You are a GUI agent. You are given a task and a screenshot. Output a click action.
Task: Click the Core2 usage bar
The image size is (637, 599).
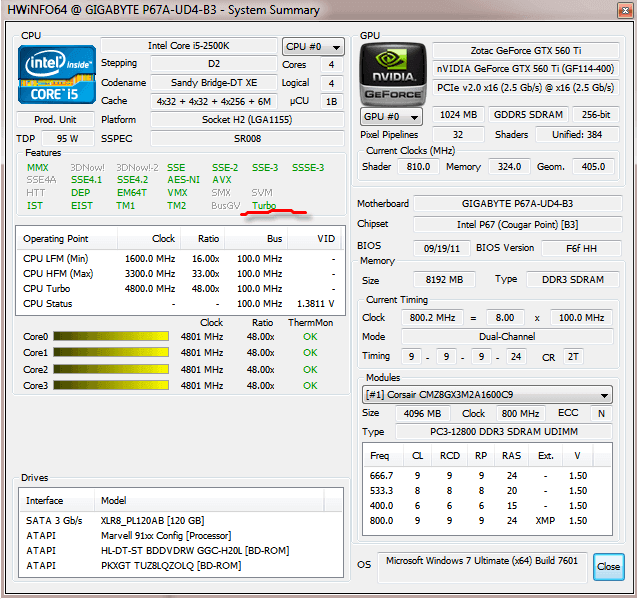click(x=111, y=369)
